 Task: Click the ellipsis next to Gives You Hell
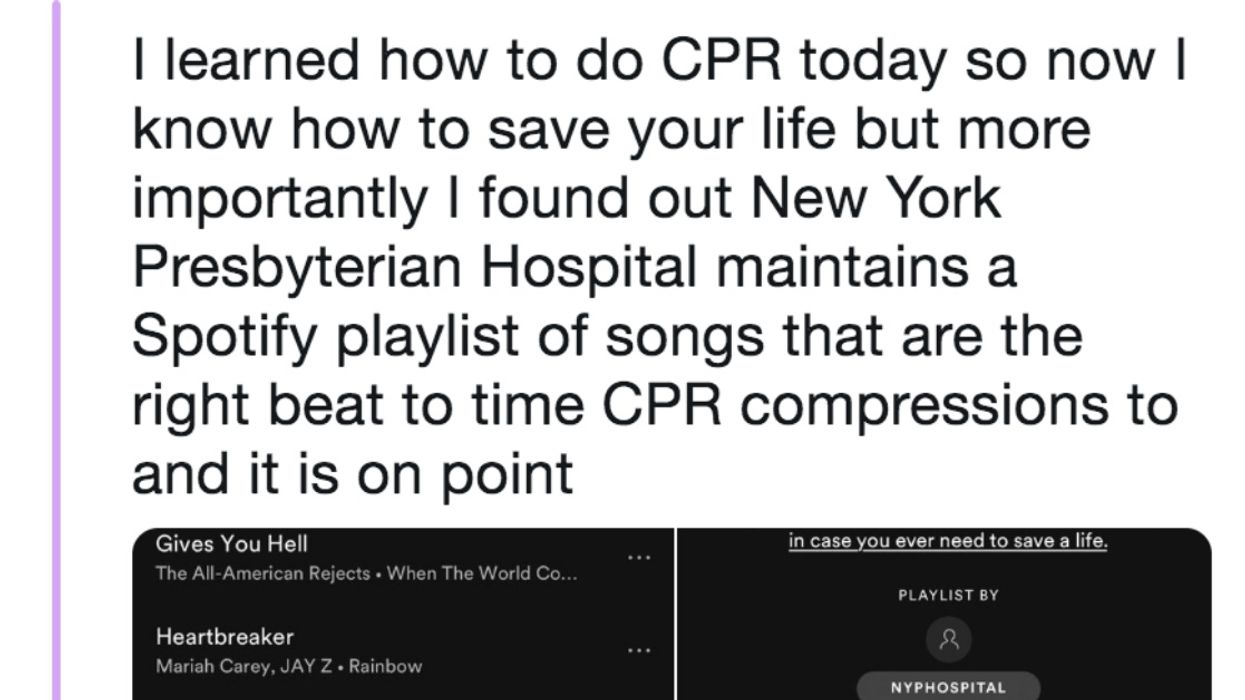point(639,556)
